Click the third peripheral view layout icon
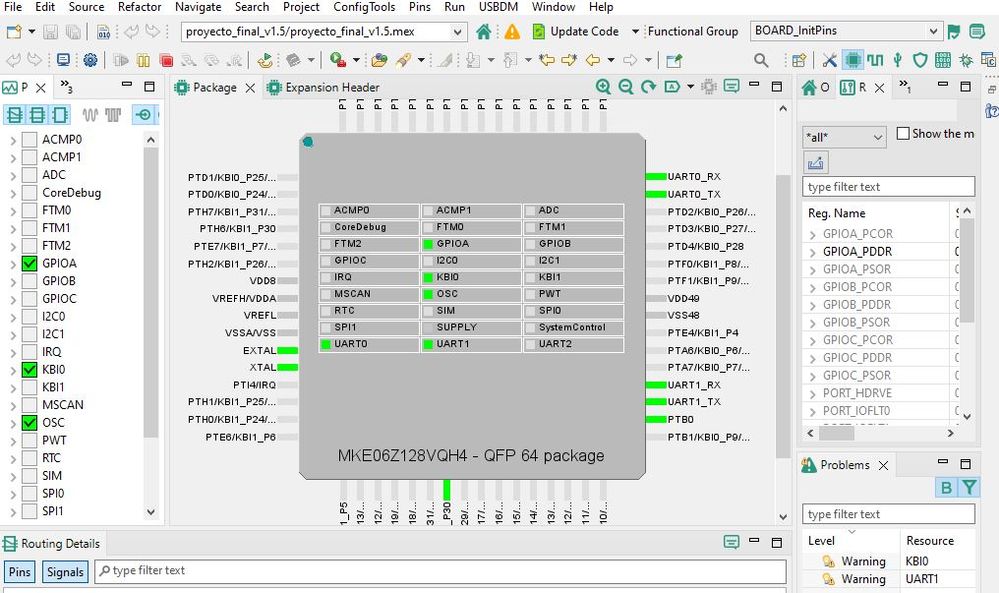The width and height of the screenshot is (999, 593). [60, 115]
